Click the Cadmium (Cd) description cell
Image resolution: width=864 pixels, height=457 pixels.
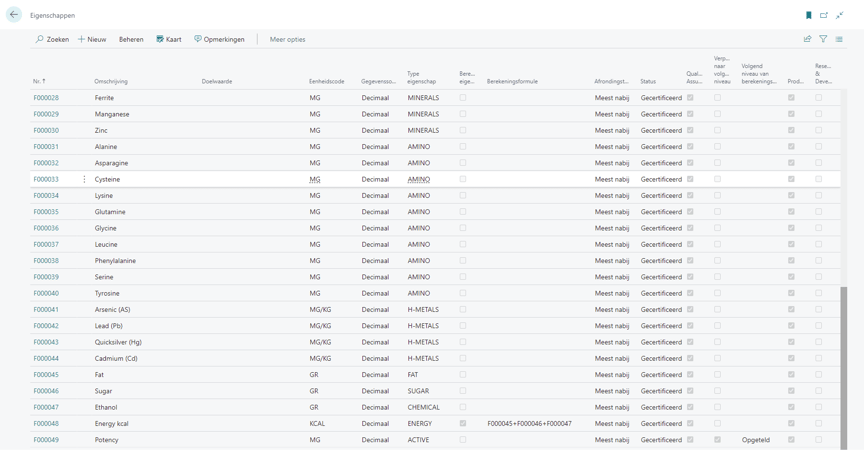(116, 358)
